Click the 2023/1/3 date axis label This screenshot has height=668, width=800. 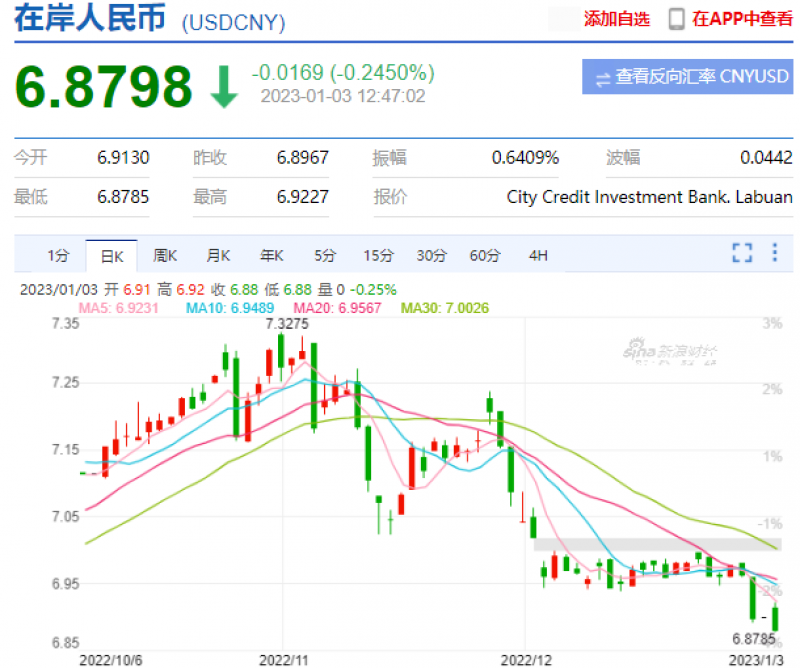756,660
